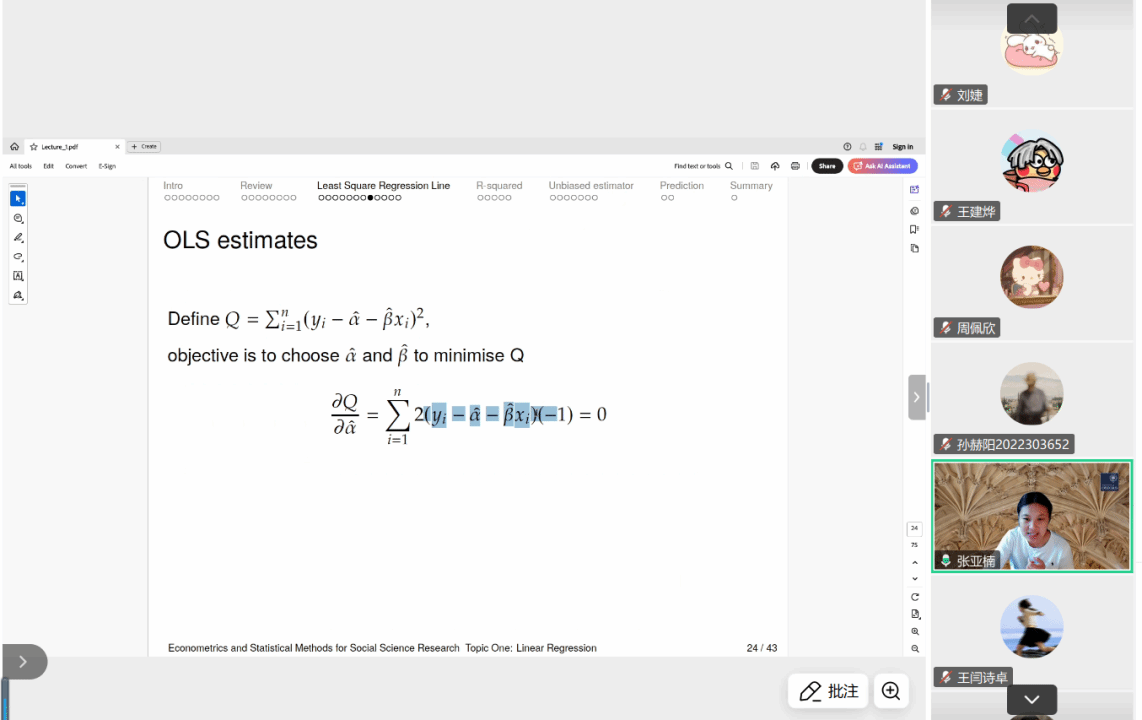Click the add text box tool

click(18, 276)
